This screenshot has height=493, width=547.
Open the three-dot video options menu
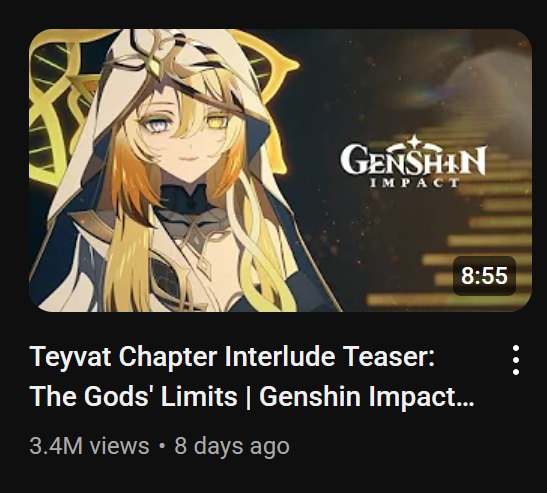coord(516,360)
